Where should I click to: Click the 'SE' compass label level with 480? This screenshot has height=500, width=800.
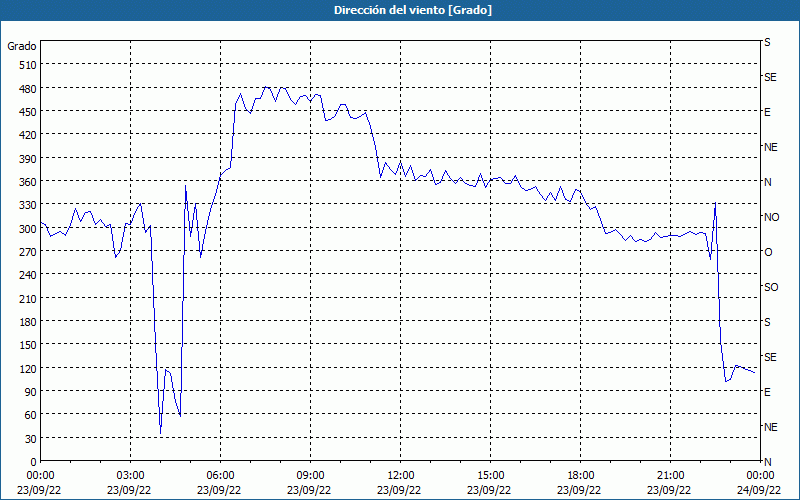click(770, 77)
